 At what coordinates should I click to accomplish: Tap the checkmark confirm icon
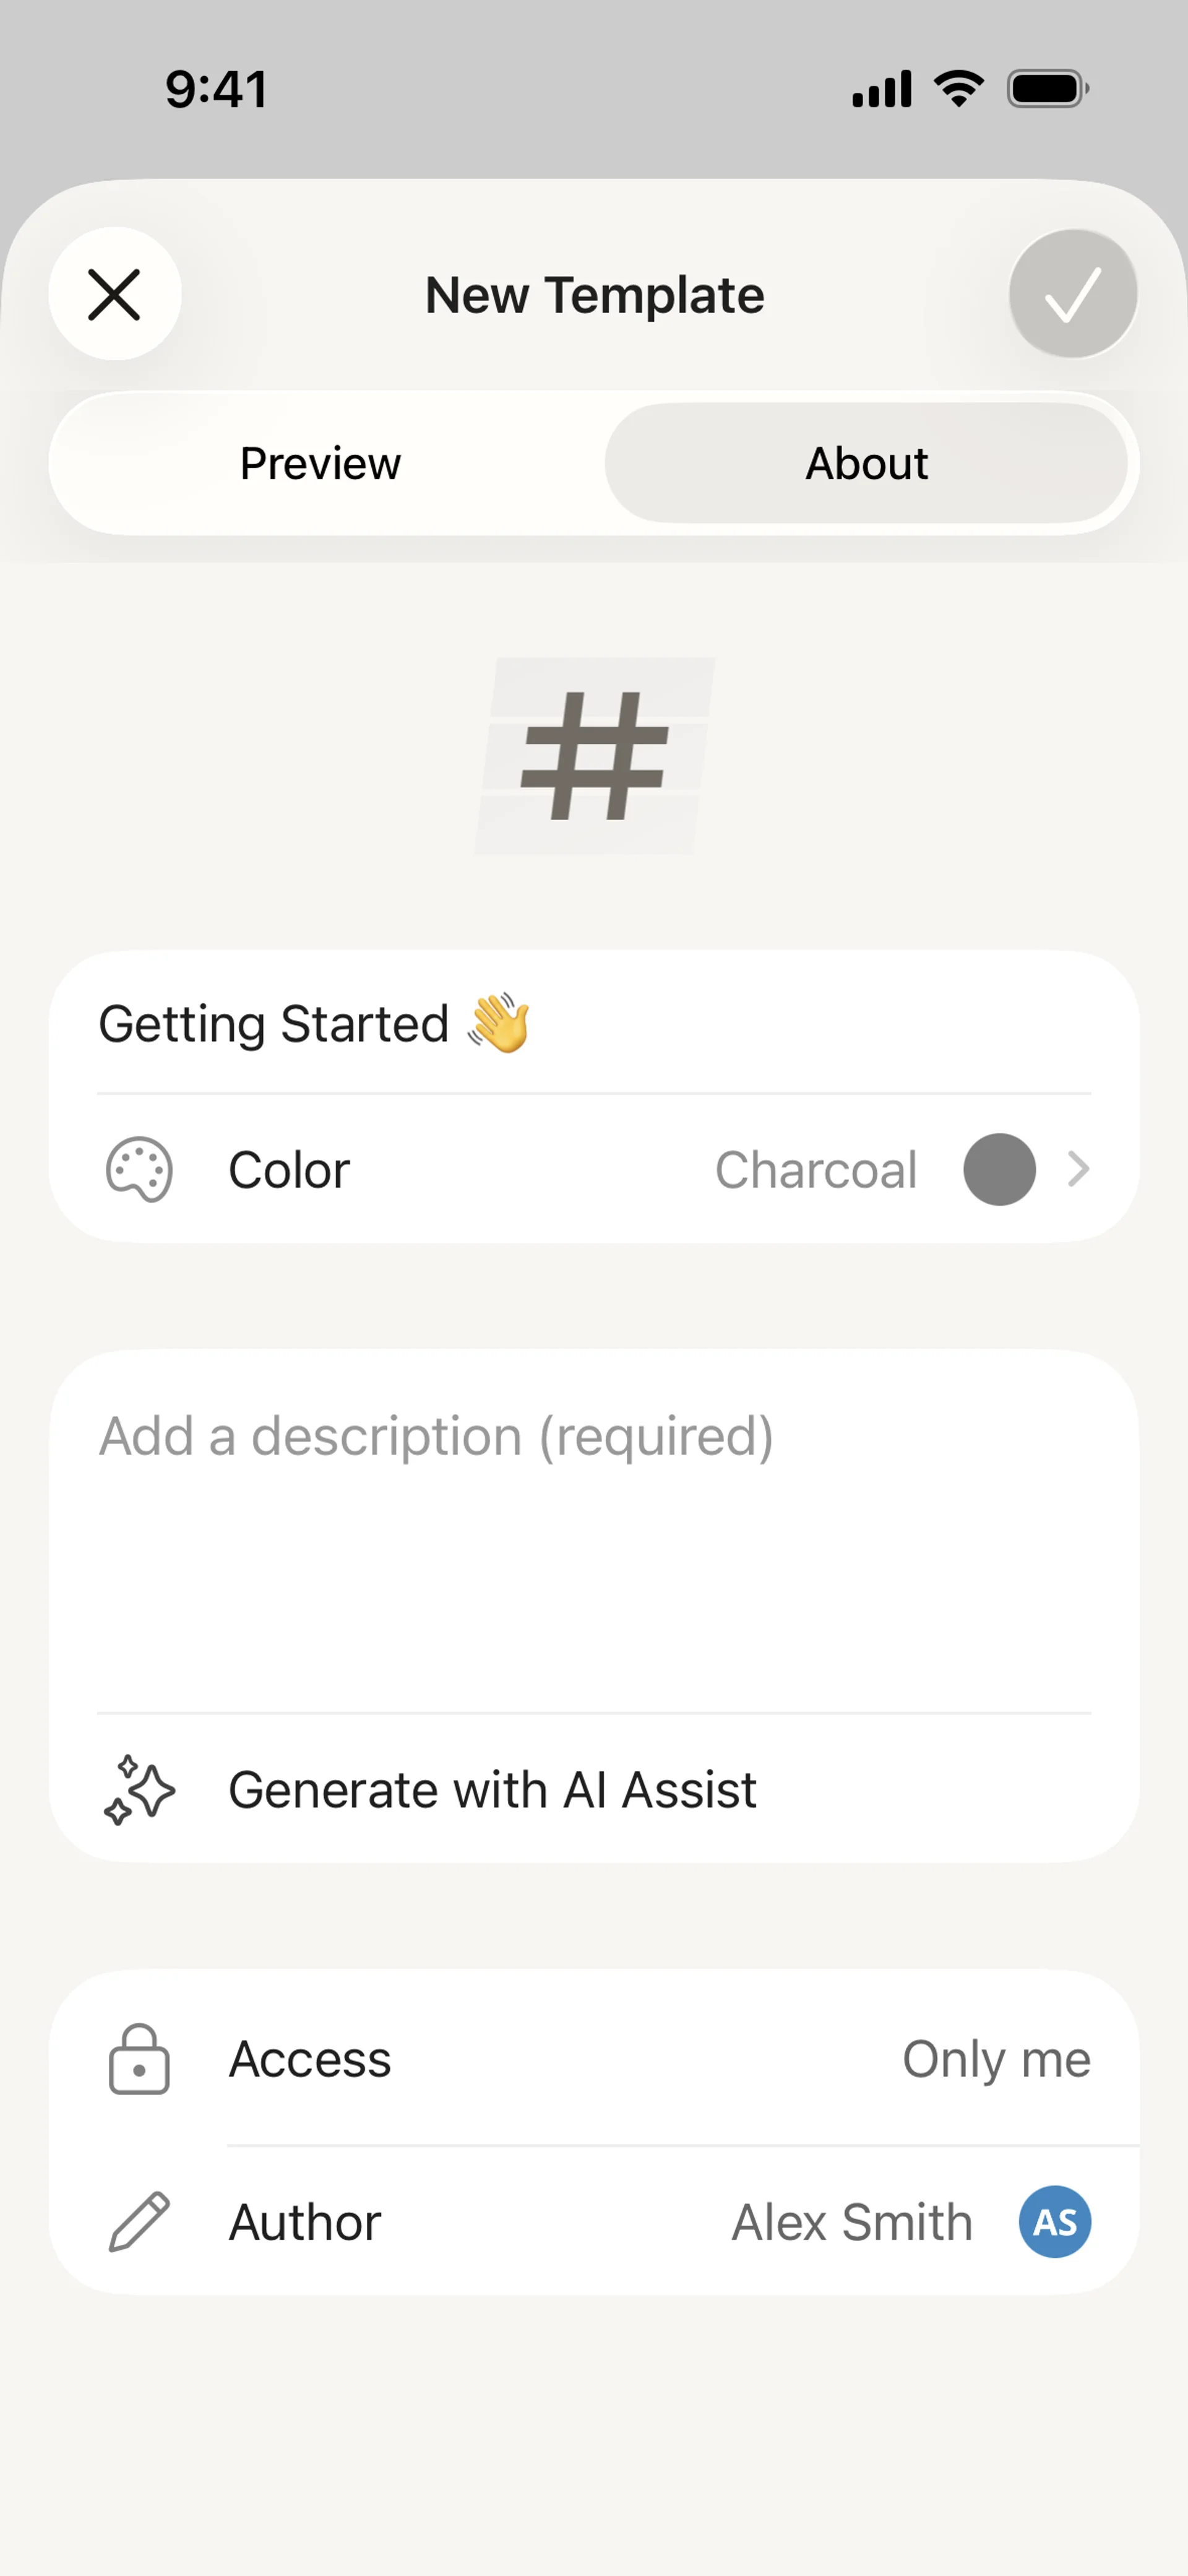pos(1072,294)
